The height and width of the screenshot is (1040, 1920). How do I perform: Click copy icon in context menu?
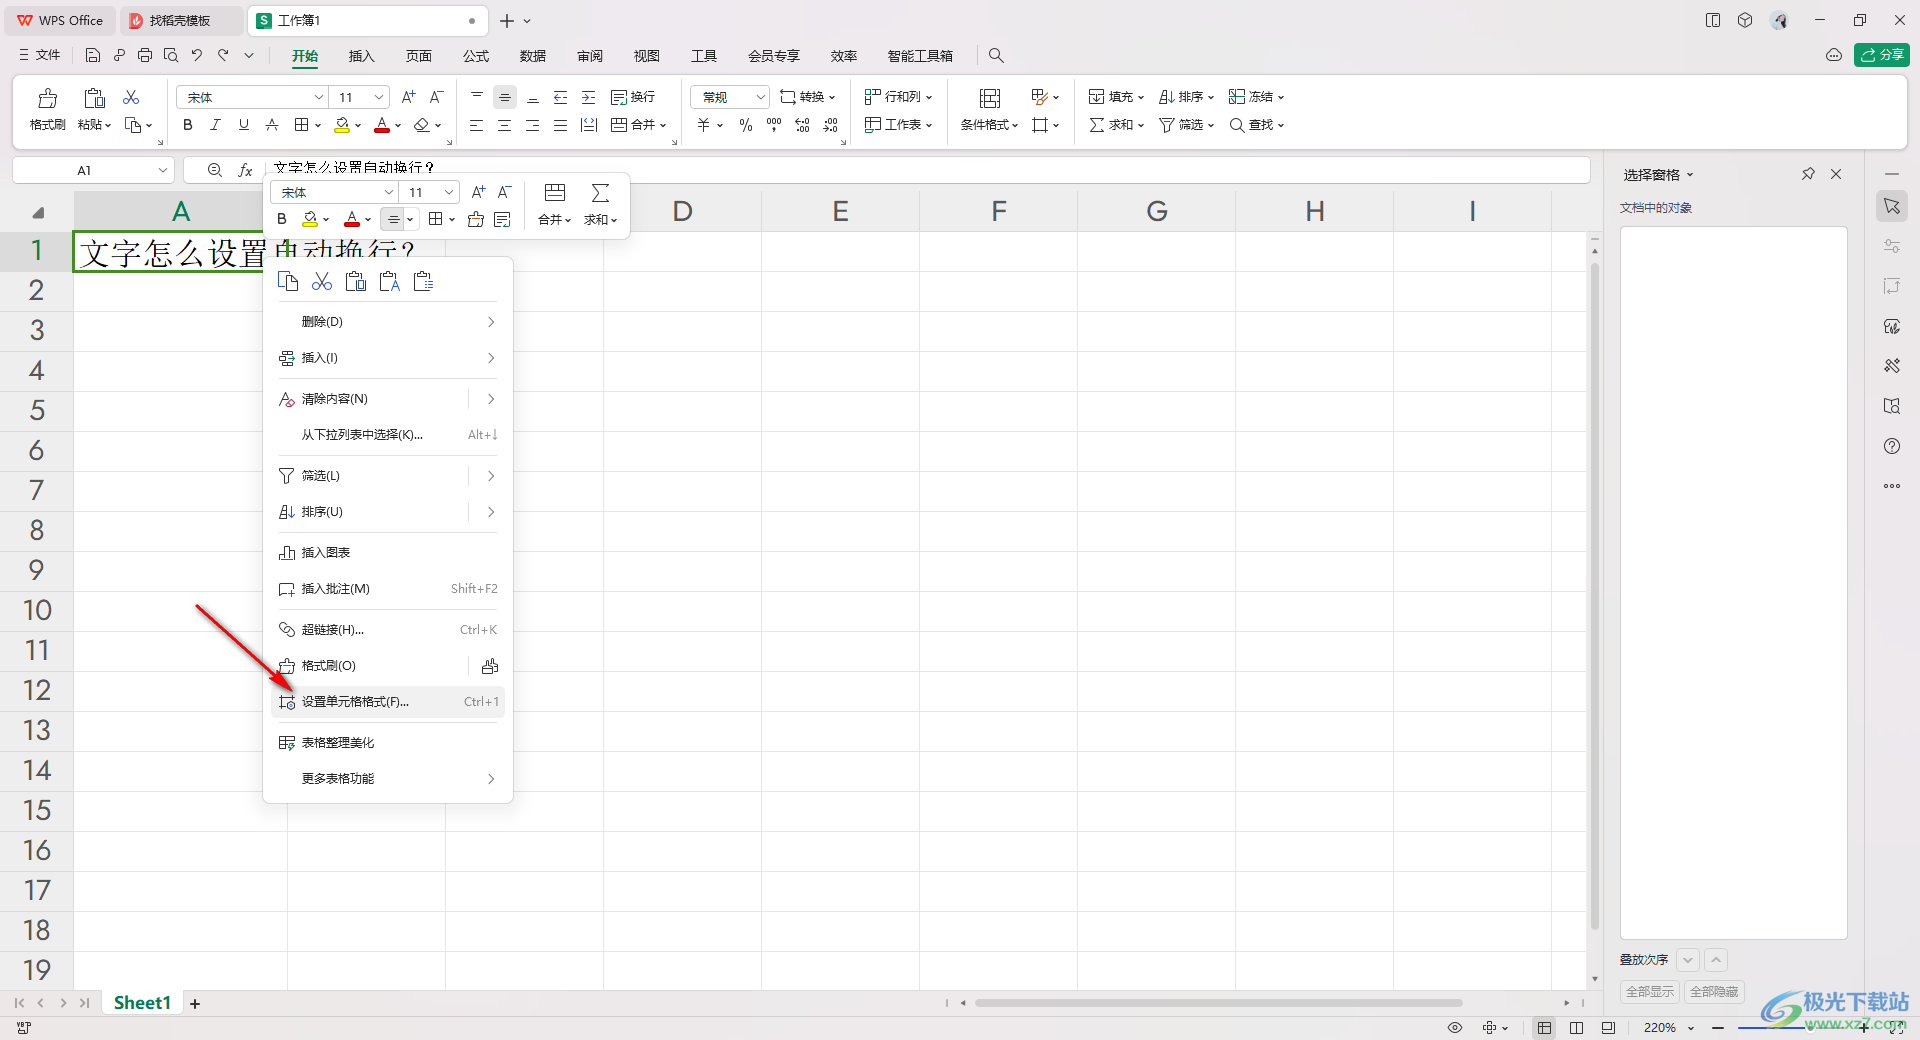288,282
